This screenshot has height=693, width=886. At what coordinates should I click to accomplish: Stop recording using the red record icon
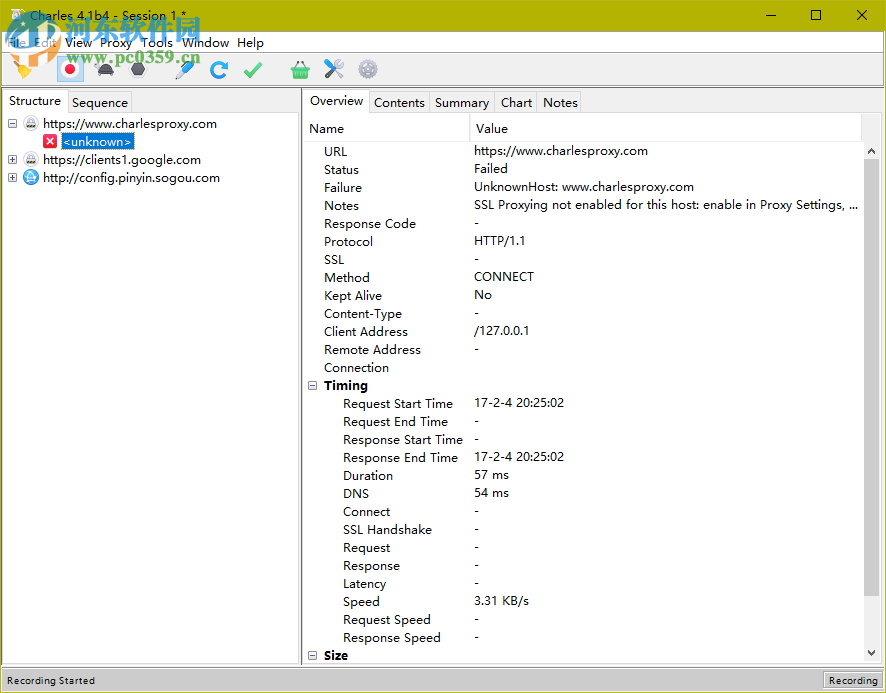70,69
